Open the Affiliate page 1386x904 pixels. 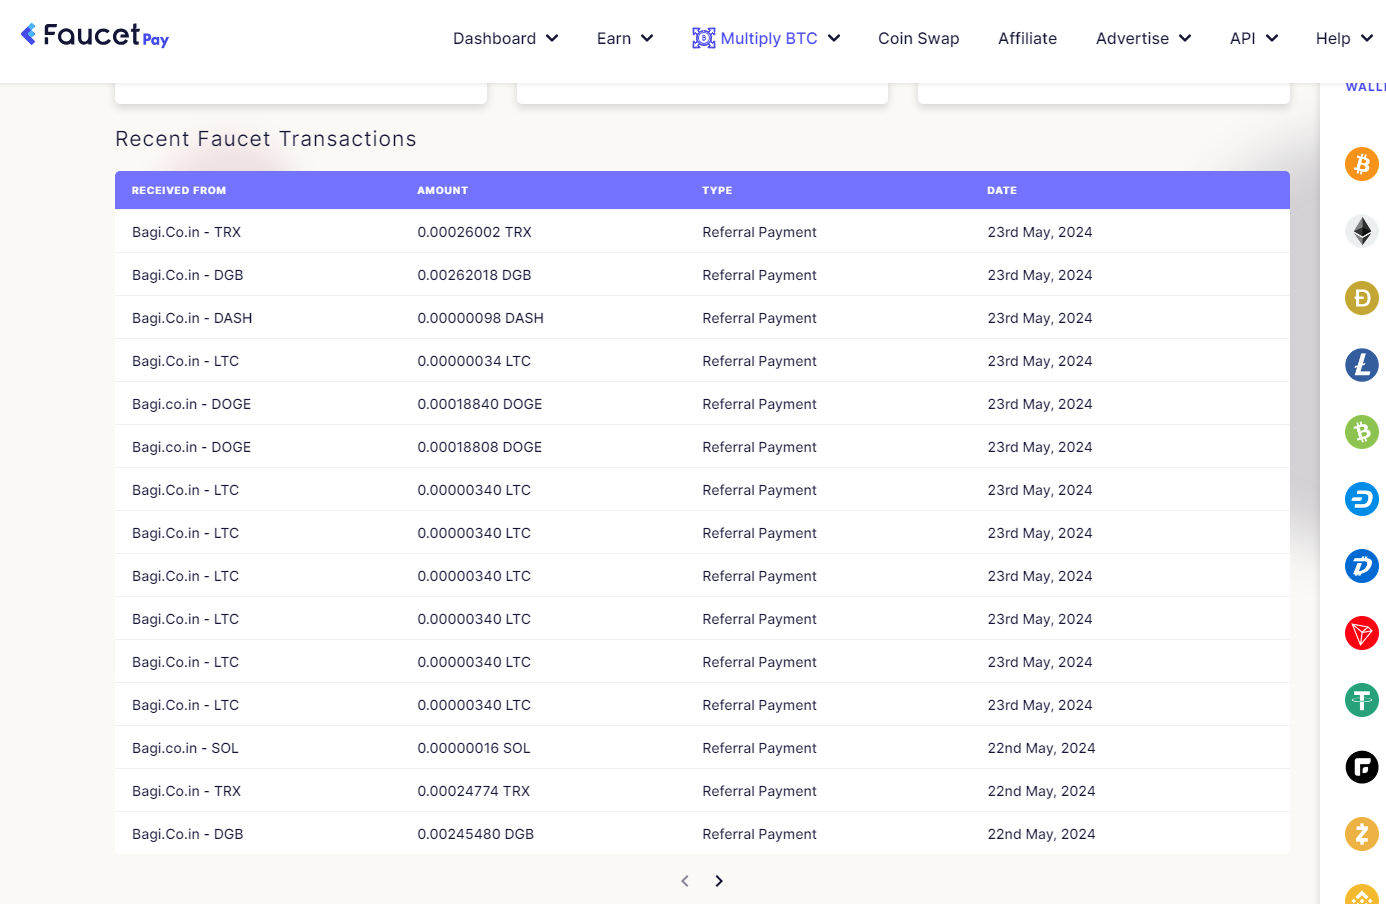[1027, 38]
